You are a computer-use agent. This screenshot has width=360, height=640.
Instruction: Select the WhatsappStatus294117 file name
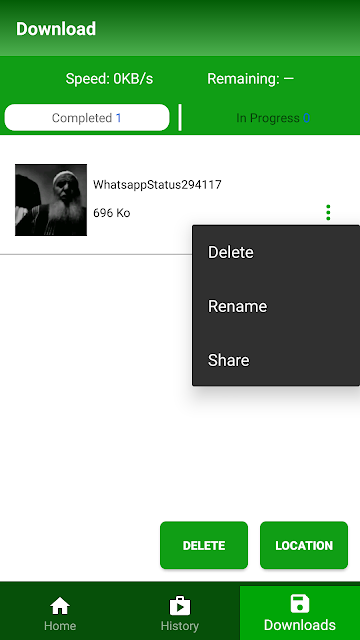(x=157, y=185)
